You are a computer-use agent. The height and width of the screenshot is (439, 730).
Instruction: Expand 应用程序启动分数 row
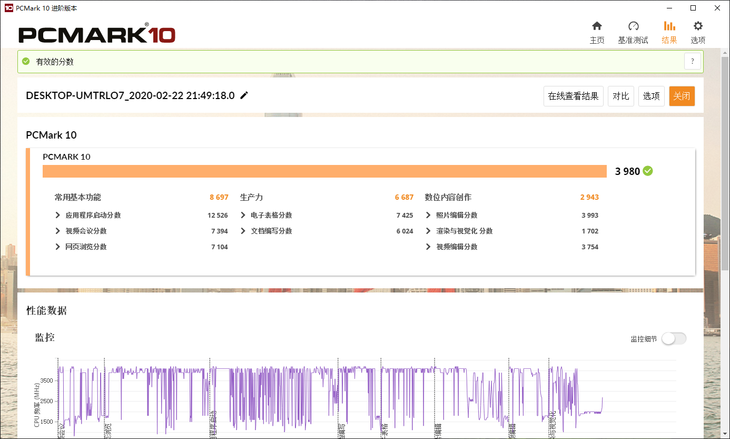coord(58,215)
